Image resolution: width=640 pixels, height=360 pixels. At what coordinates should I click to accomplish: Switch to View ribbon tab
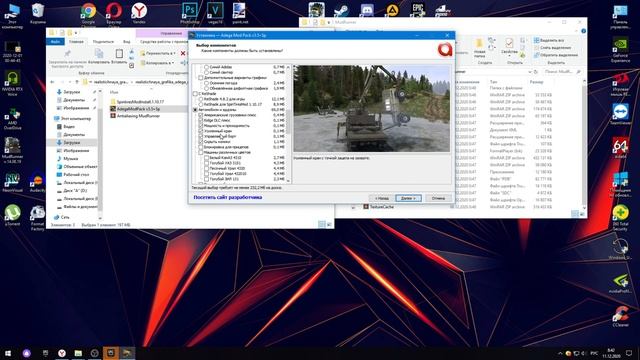coord(127,42)
